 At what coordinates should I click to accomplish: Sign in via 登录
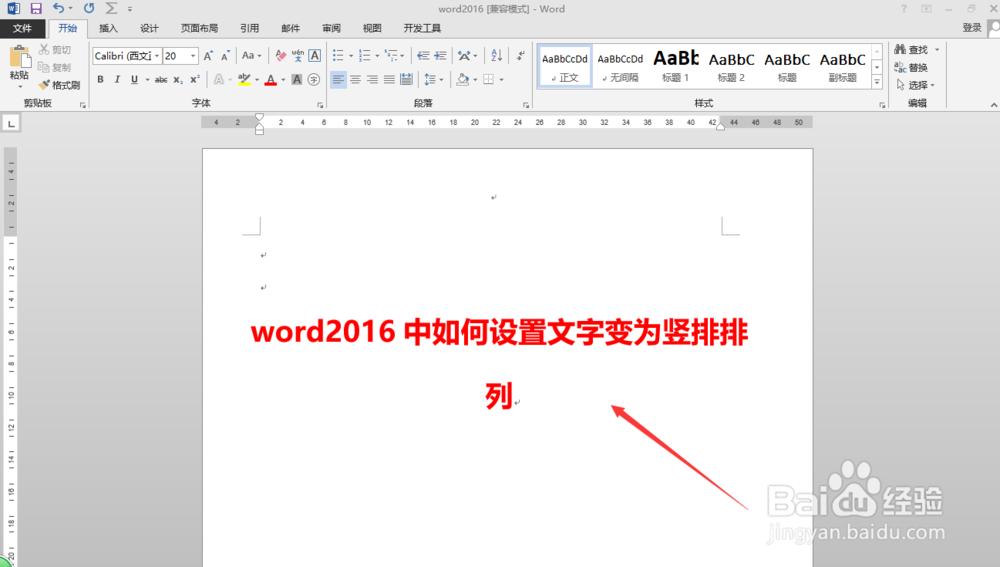coord(972,28)
